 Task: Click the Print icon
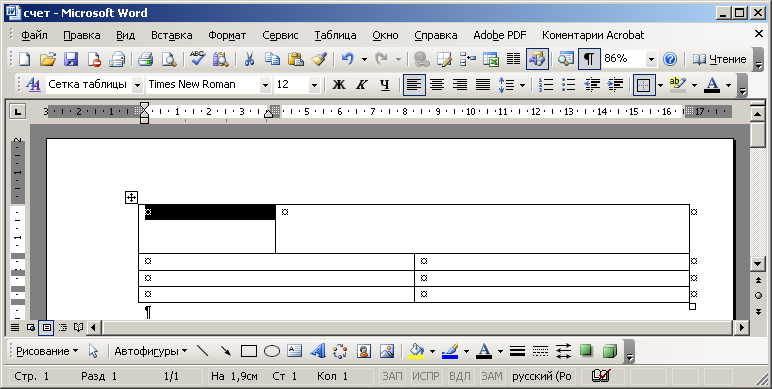pyautogui.click(x=146, y=59)
